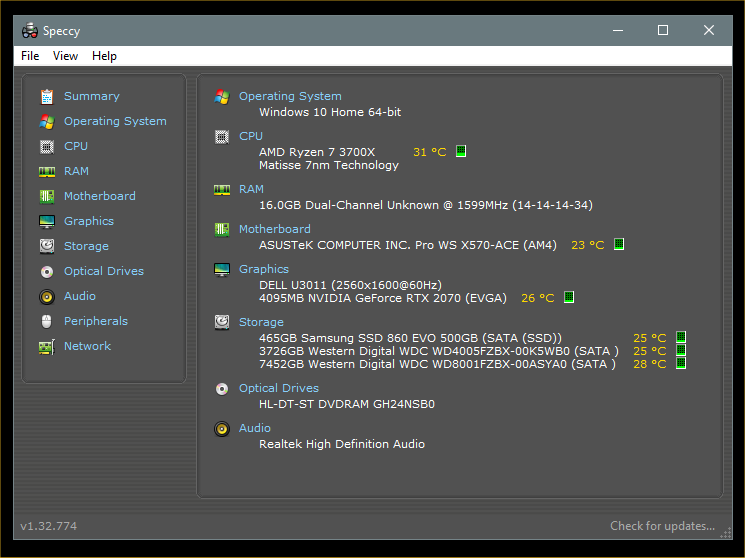The image size is (745, 558).
Task: Click the Graphics monitor icon in sidebar
Action: tap(47, 221)
